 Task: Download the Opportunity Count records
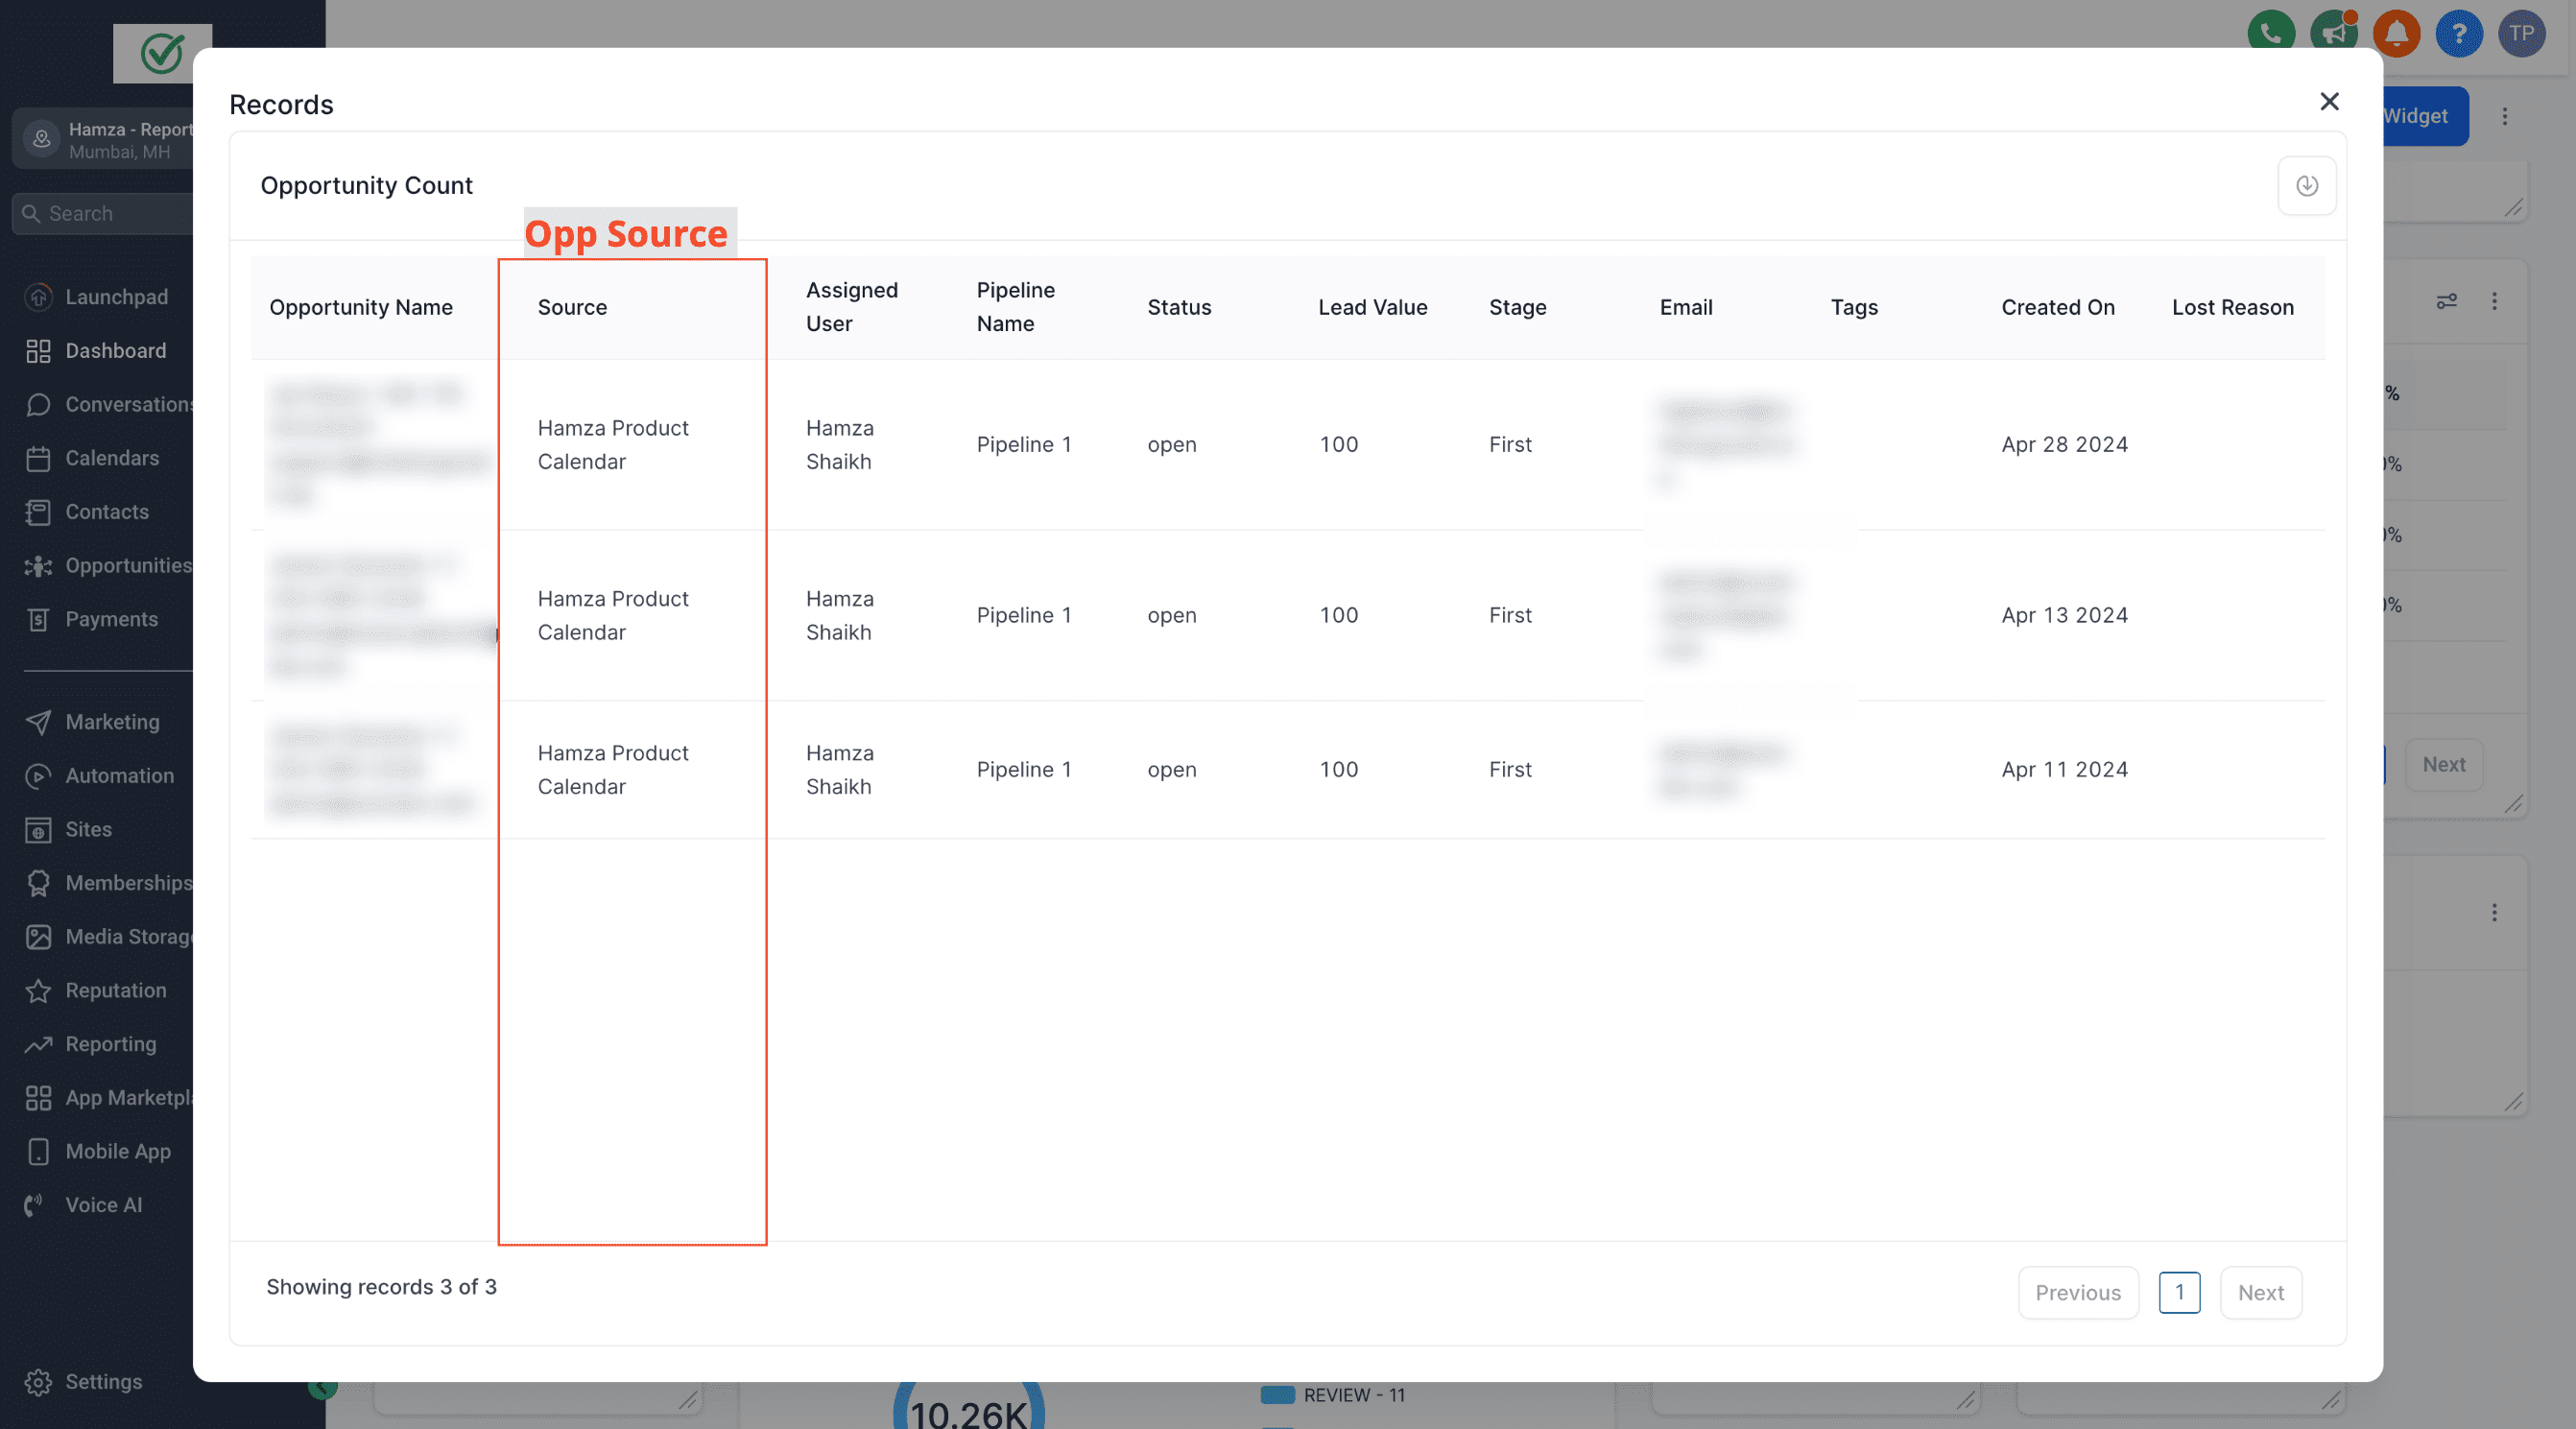click(2306, 185)
